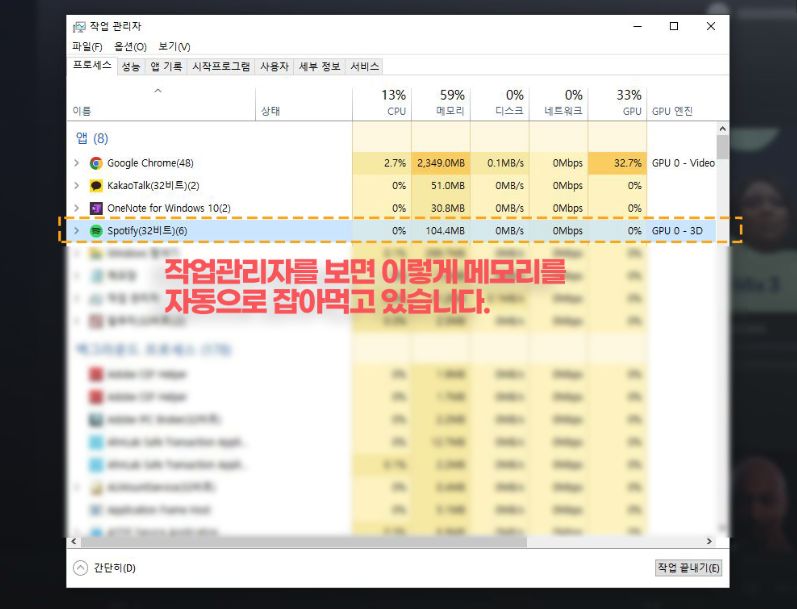Image resolution: width=797 pixels, height=609 pixels.
Task: Click the horizontal scrollbar thumb
Action: (304, 542)
